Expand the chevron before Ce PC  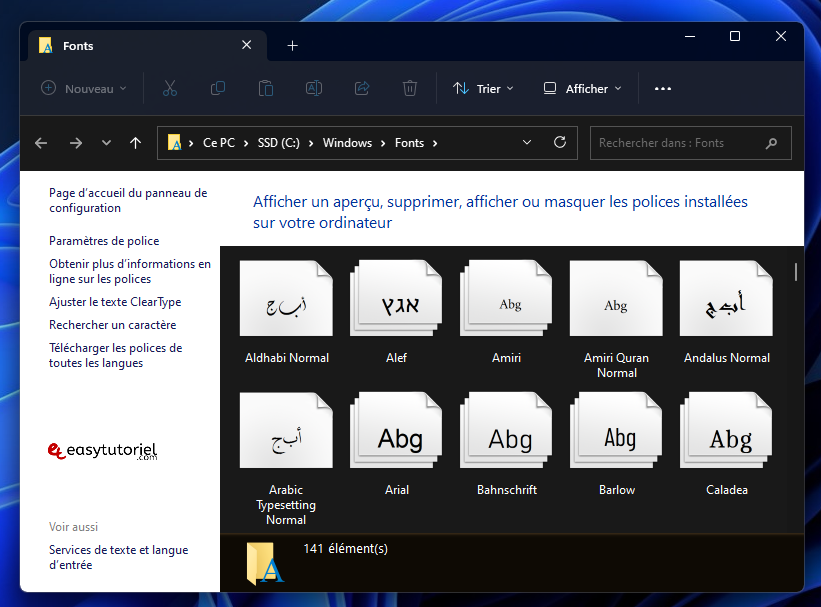coord(191,144)
